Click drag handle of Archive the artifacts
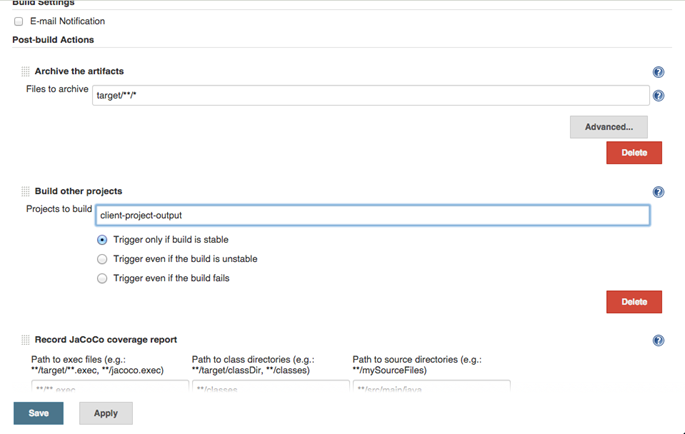The height and width of the screenshot is (434, 685). coord(26,72)
